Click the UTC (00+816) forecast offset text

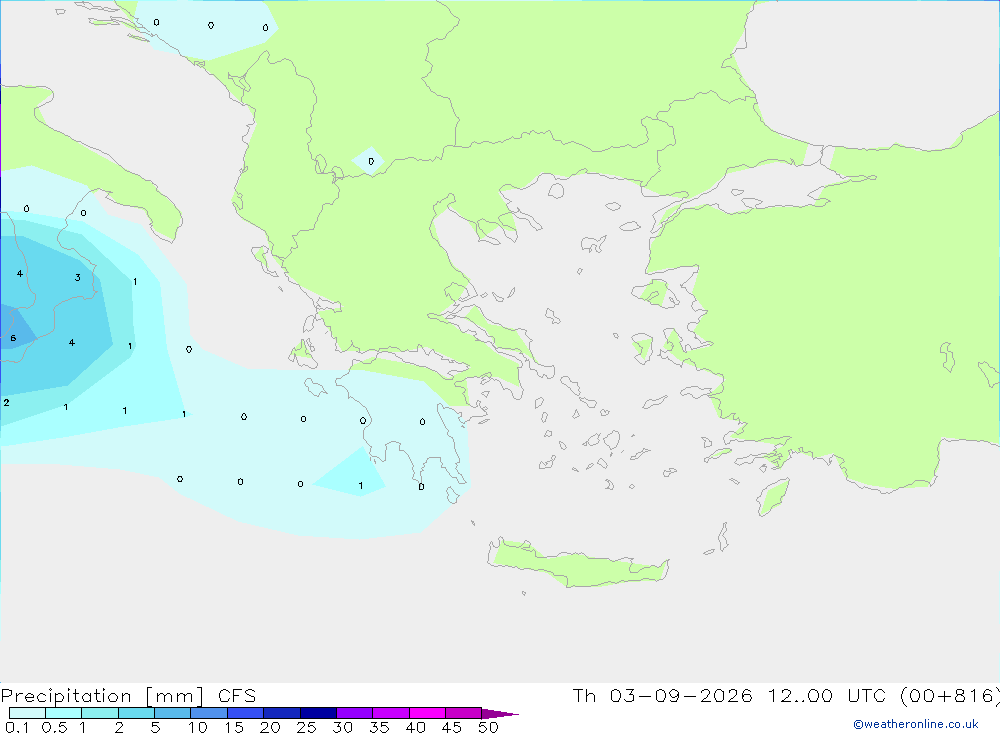point(924,695)
